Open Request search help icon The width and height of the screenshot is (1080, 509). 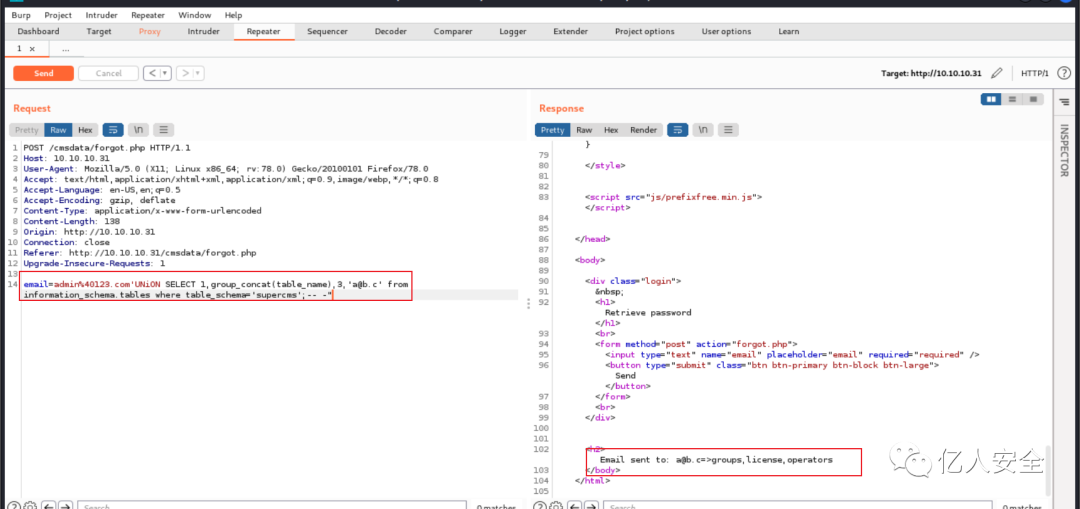[13, 506]
